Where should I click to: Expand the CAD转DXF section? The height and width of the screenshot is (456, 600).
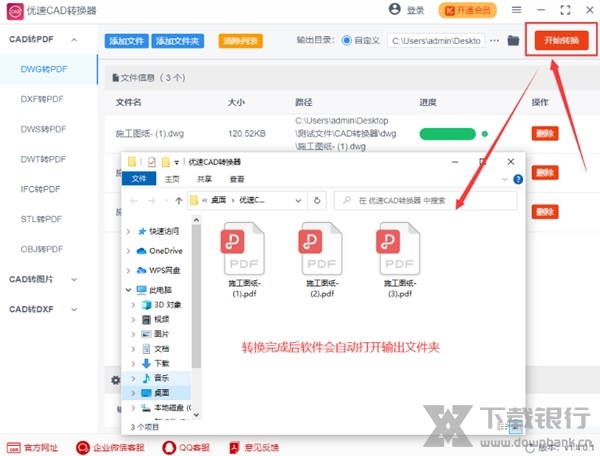pos(74,309)
